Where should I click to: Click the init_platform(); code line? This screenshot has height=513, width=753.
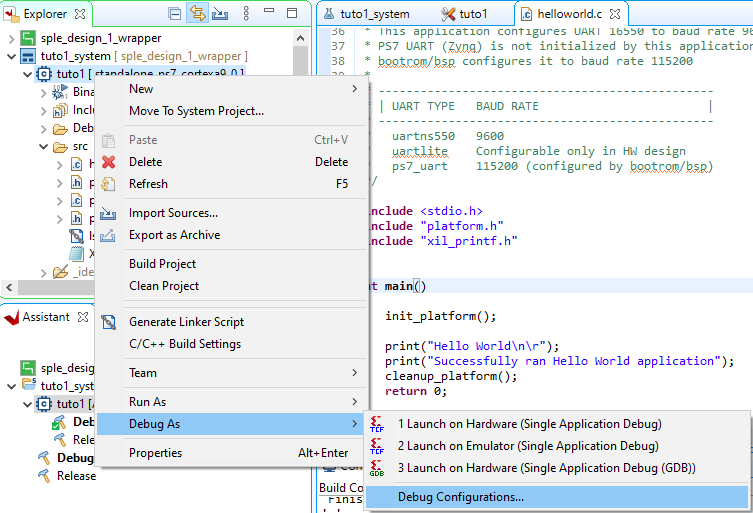click(440, 316)
